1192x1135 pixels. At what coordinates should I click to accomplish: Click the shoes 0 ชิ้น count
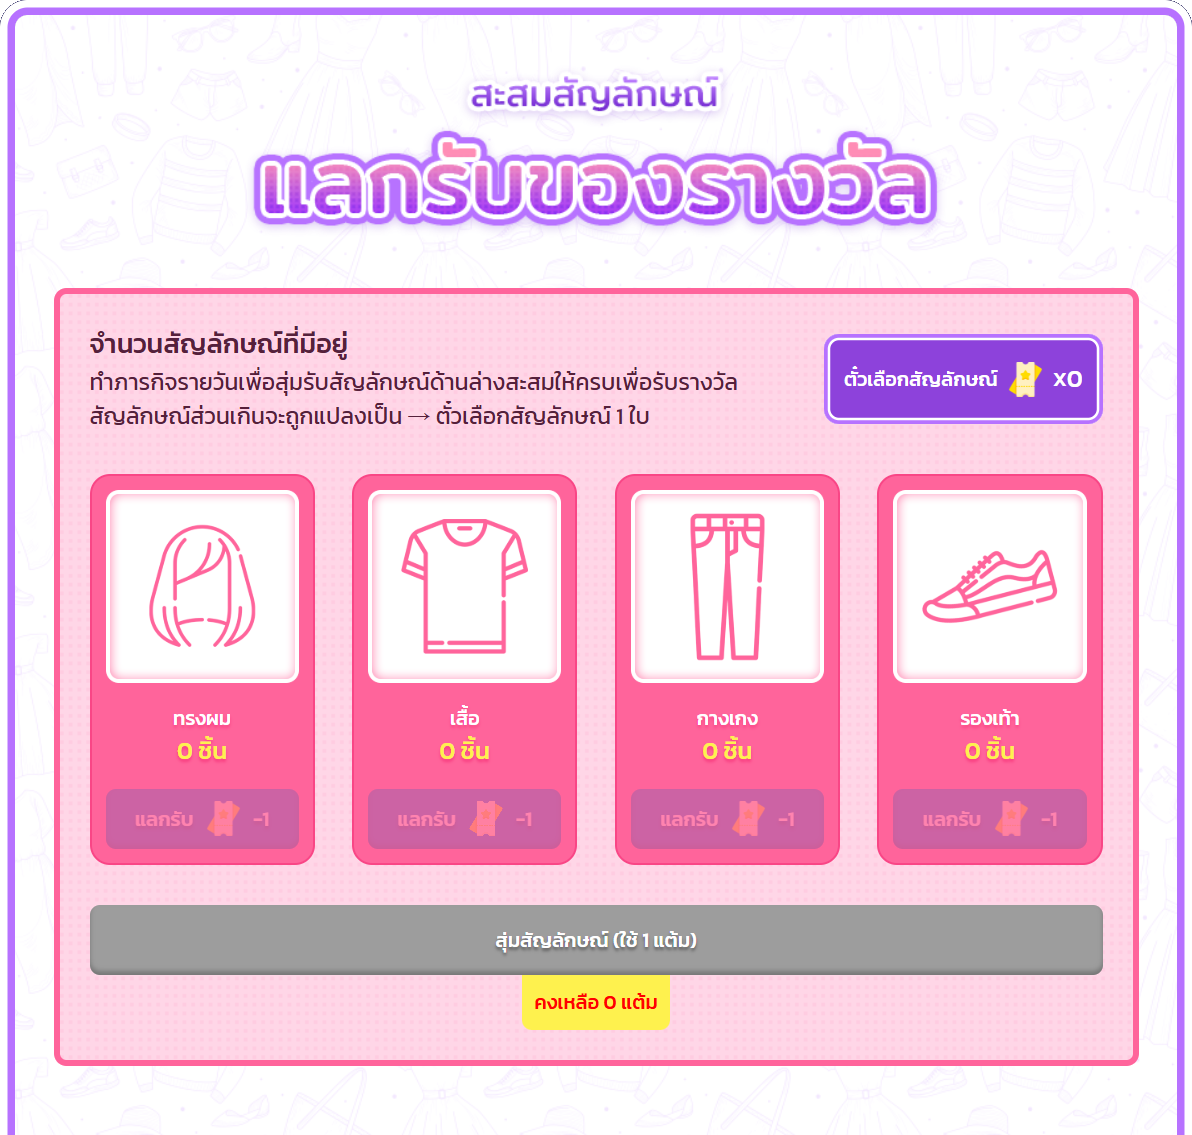tap(990, 751)
